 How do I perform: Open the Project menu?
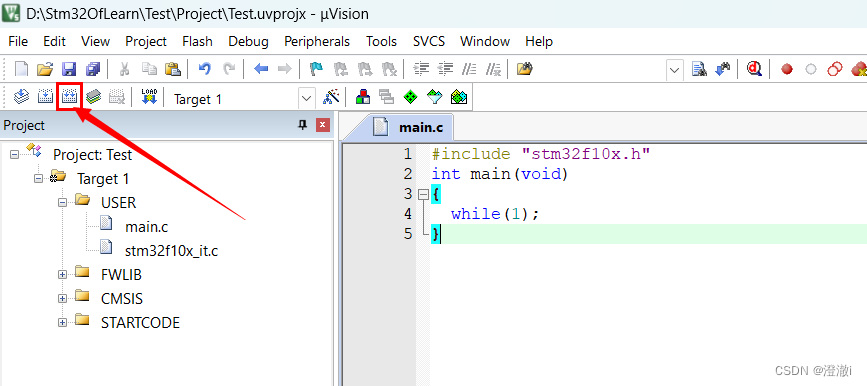point(146,41)
